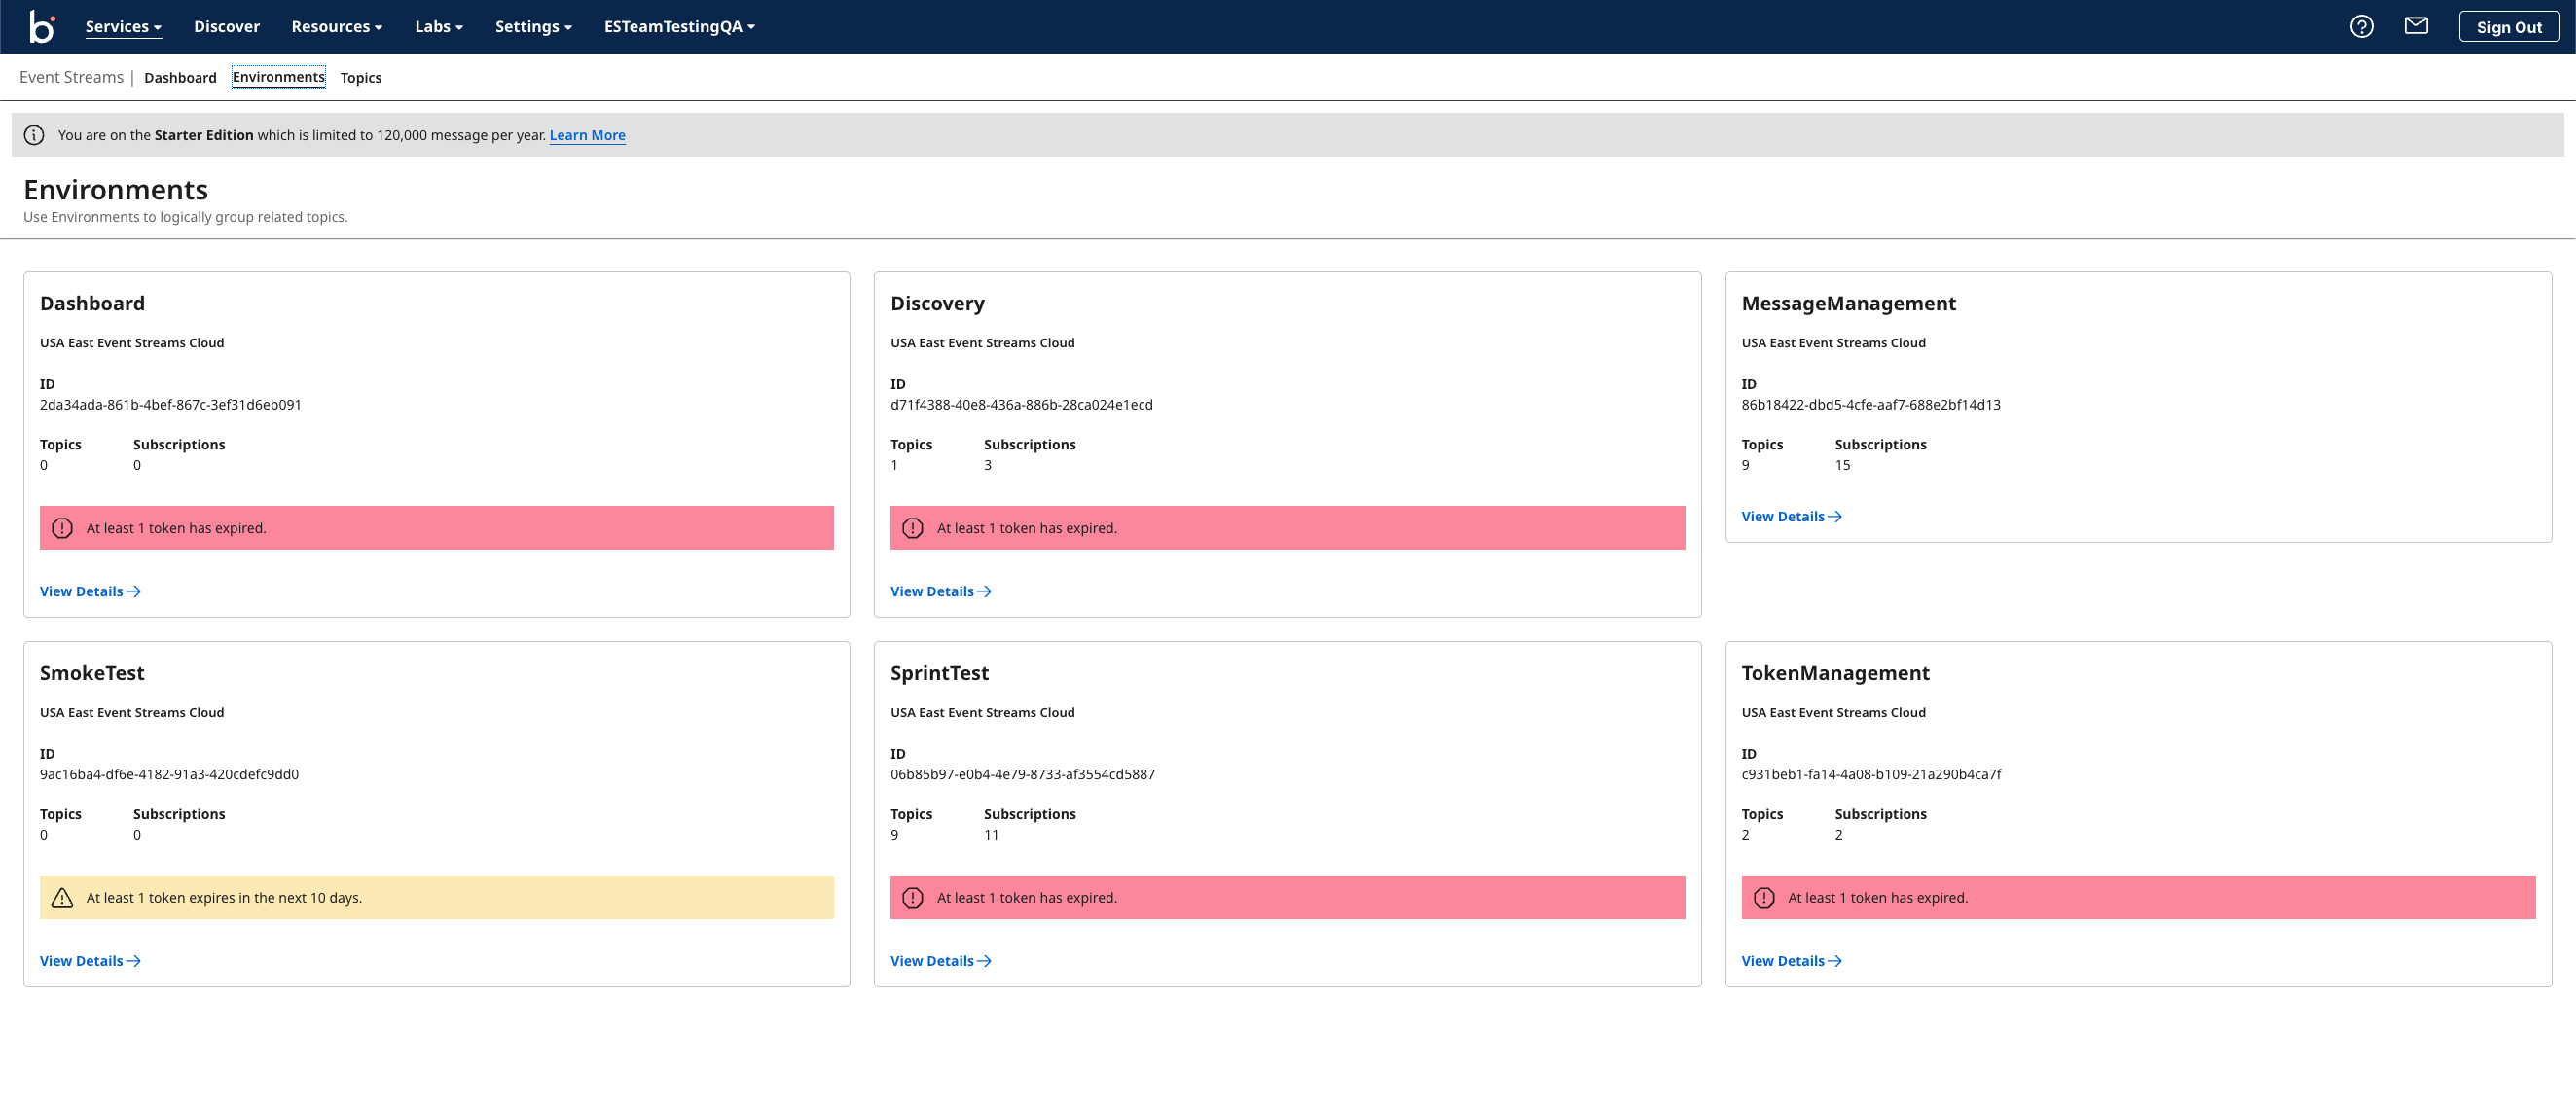
Task: Open View Details for MessageManagement environment
Action: tap(1791, 517)
